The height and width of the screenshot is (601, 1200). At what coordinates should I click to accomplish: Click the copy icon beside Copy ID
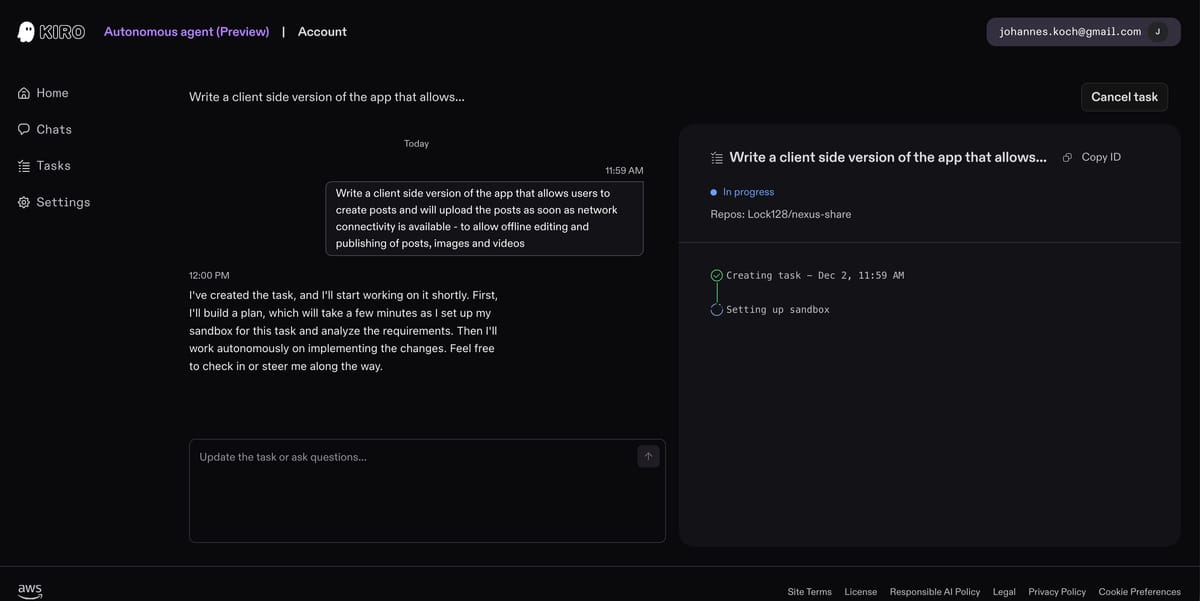click(x=1067, y=158)
